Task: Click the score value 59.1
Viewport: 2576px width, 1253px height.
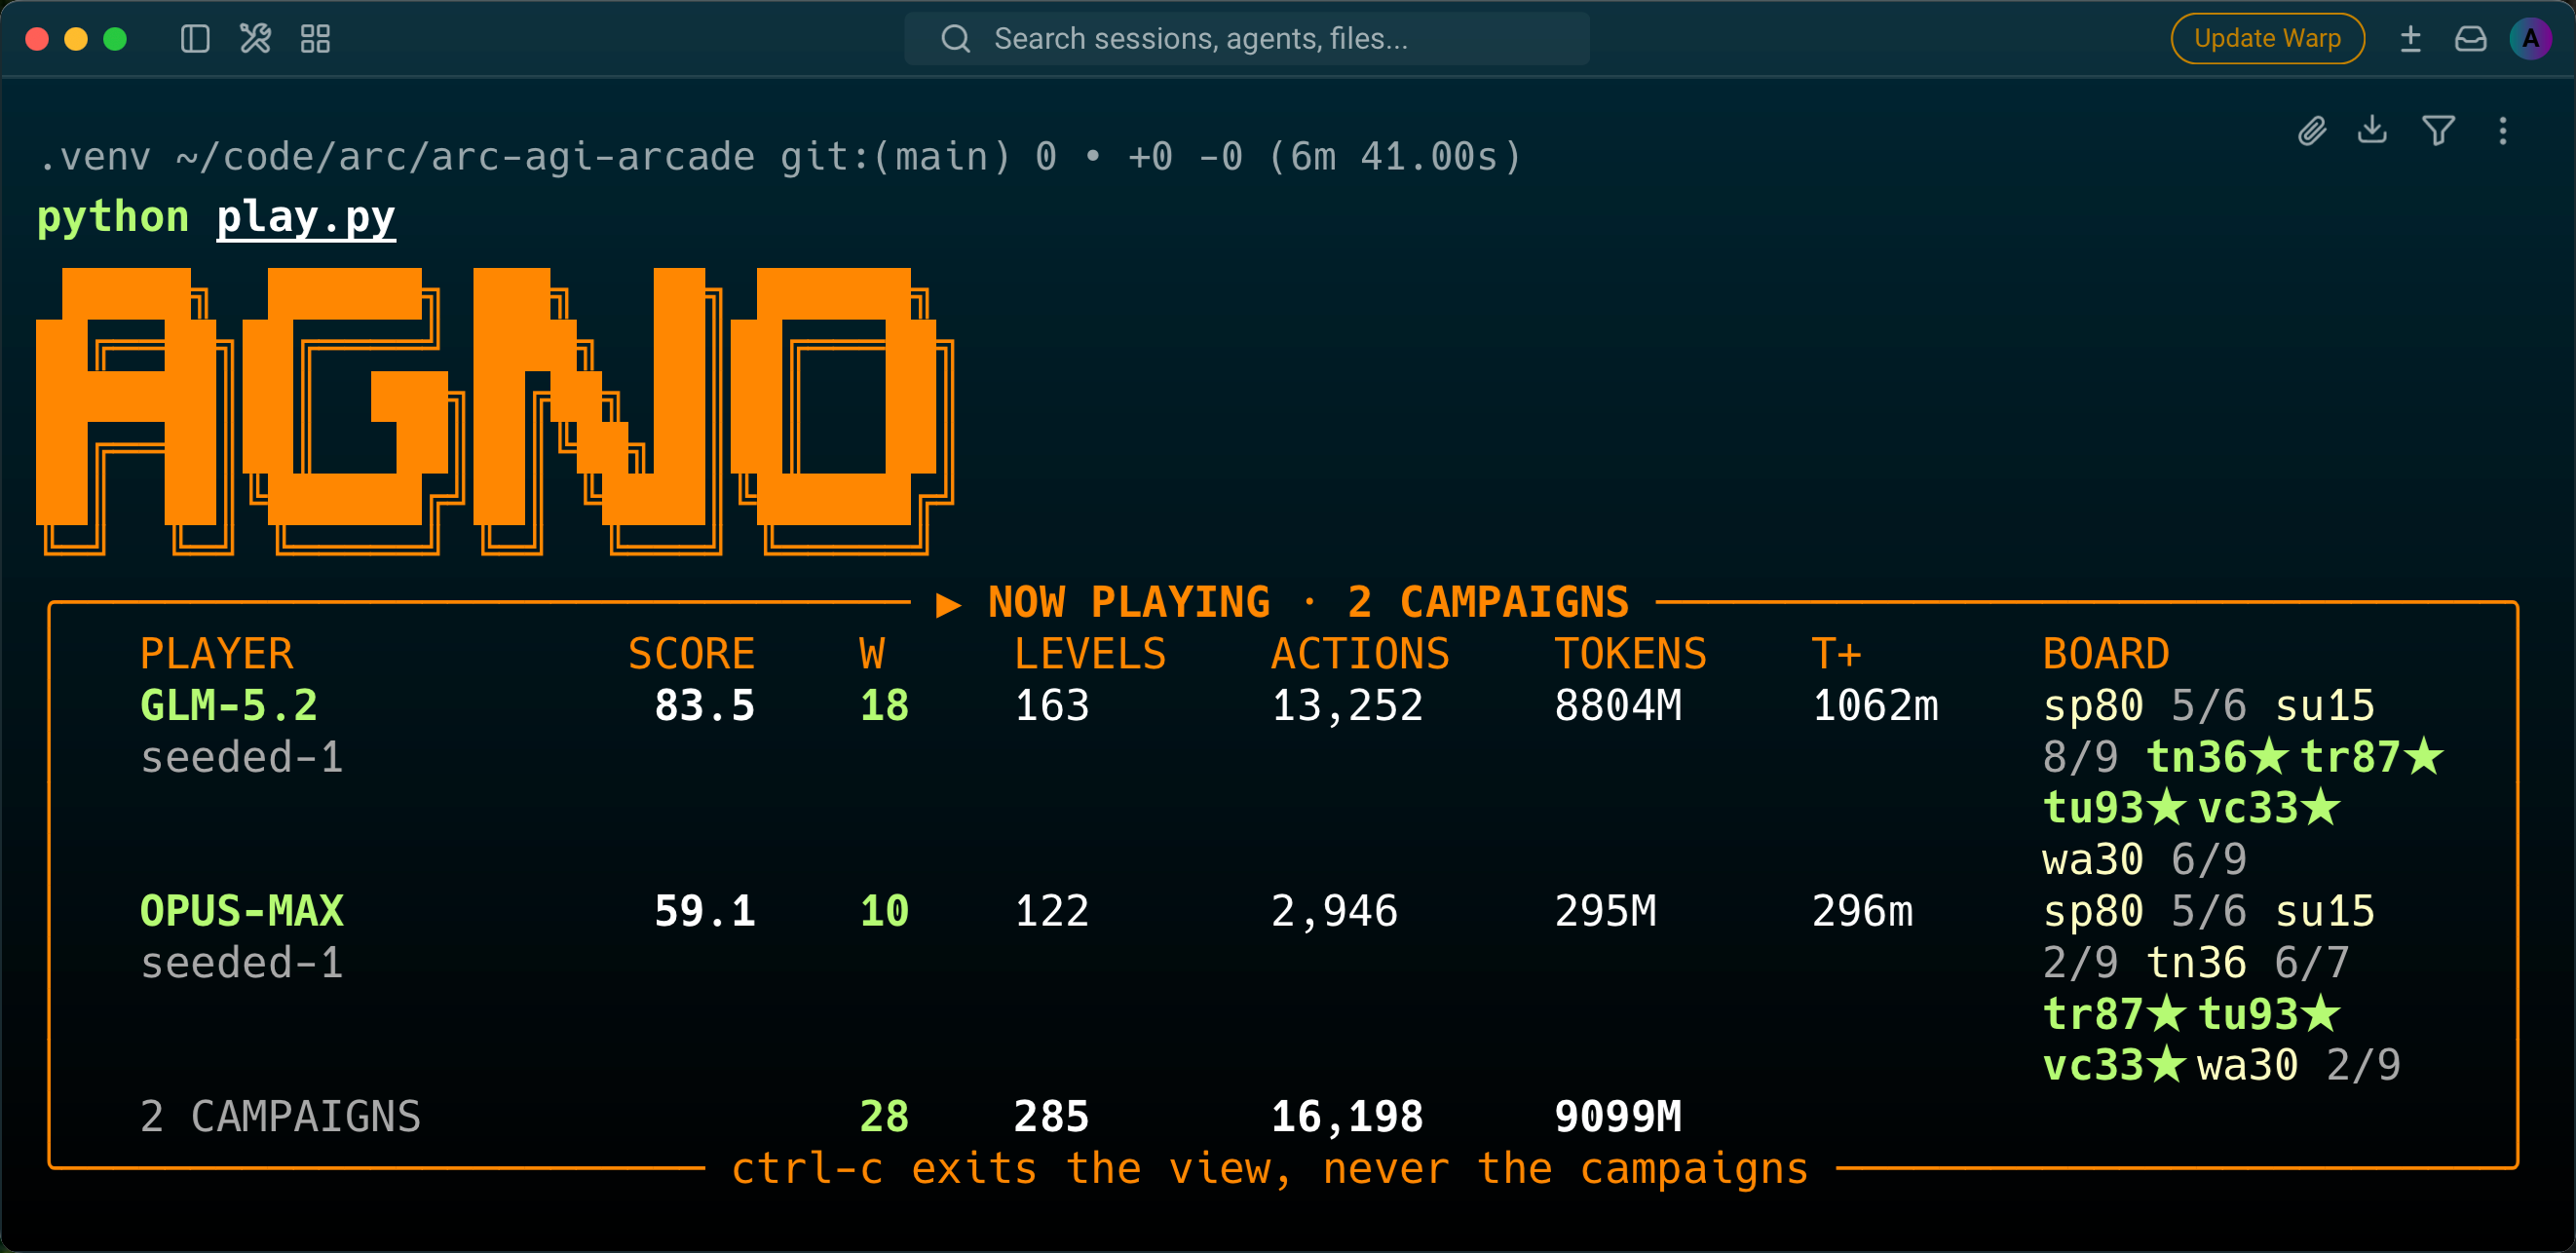Action: click(704, 911)
